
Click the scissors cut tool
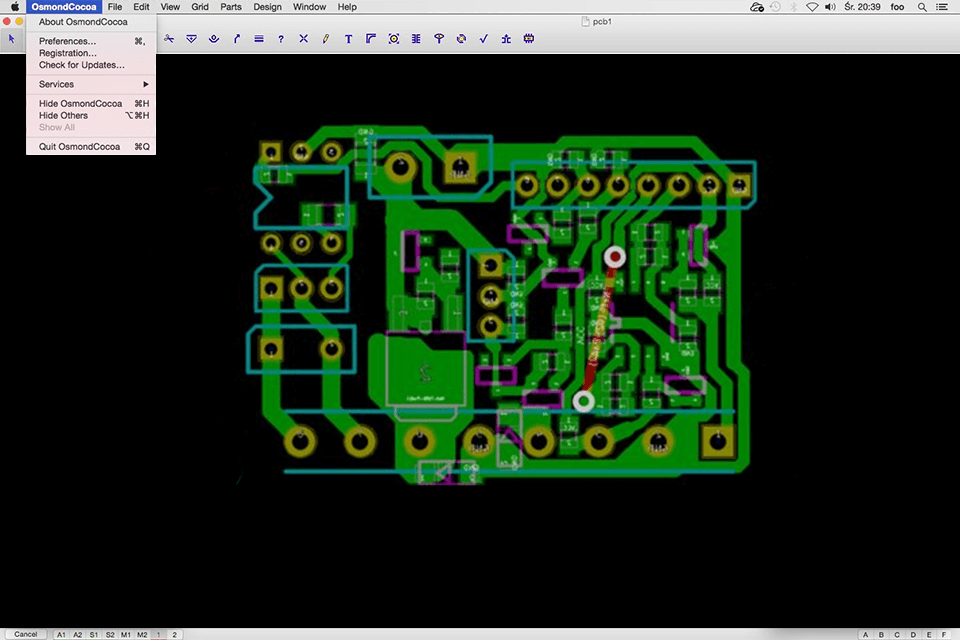point(169,39)
